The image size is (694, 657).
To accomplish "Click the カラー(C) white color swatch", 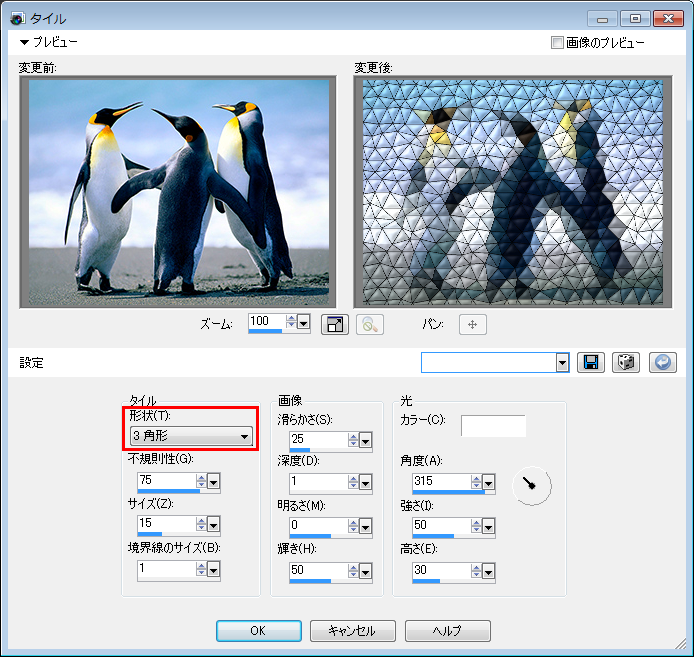I will click(494, 425).
